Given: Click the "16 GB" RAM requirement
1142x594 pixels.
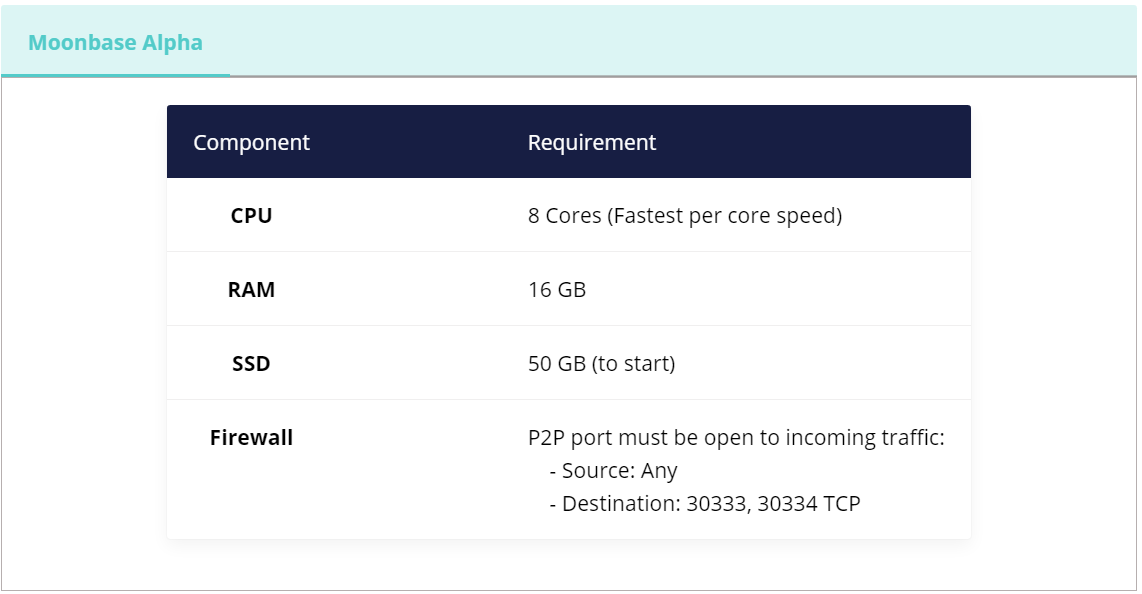Looking at the screenshot, I should 557,290.
